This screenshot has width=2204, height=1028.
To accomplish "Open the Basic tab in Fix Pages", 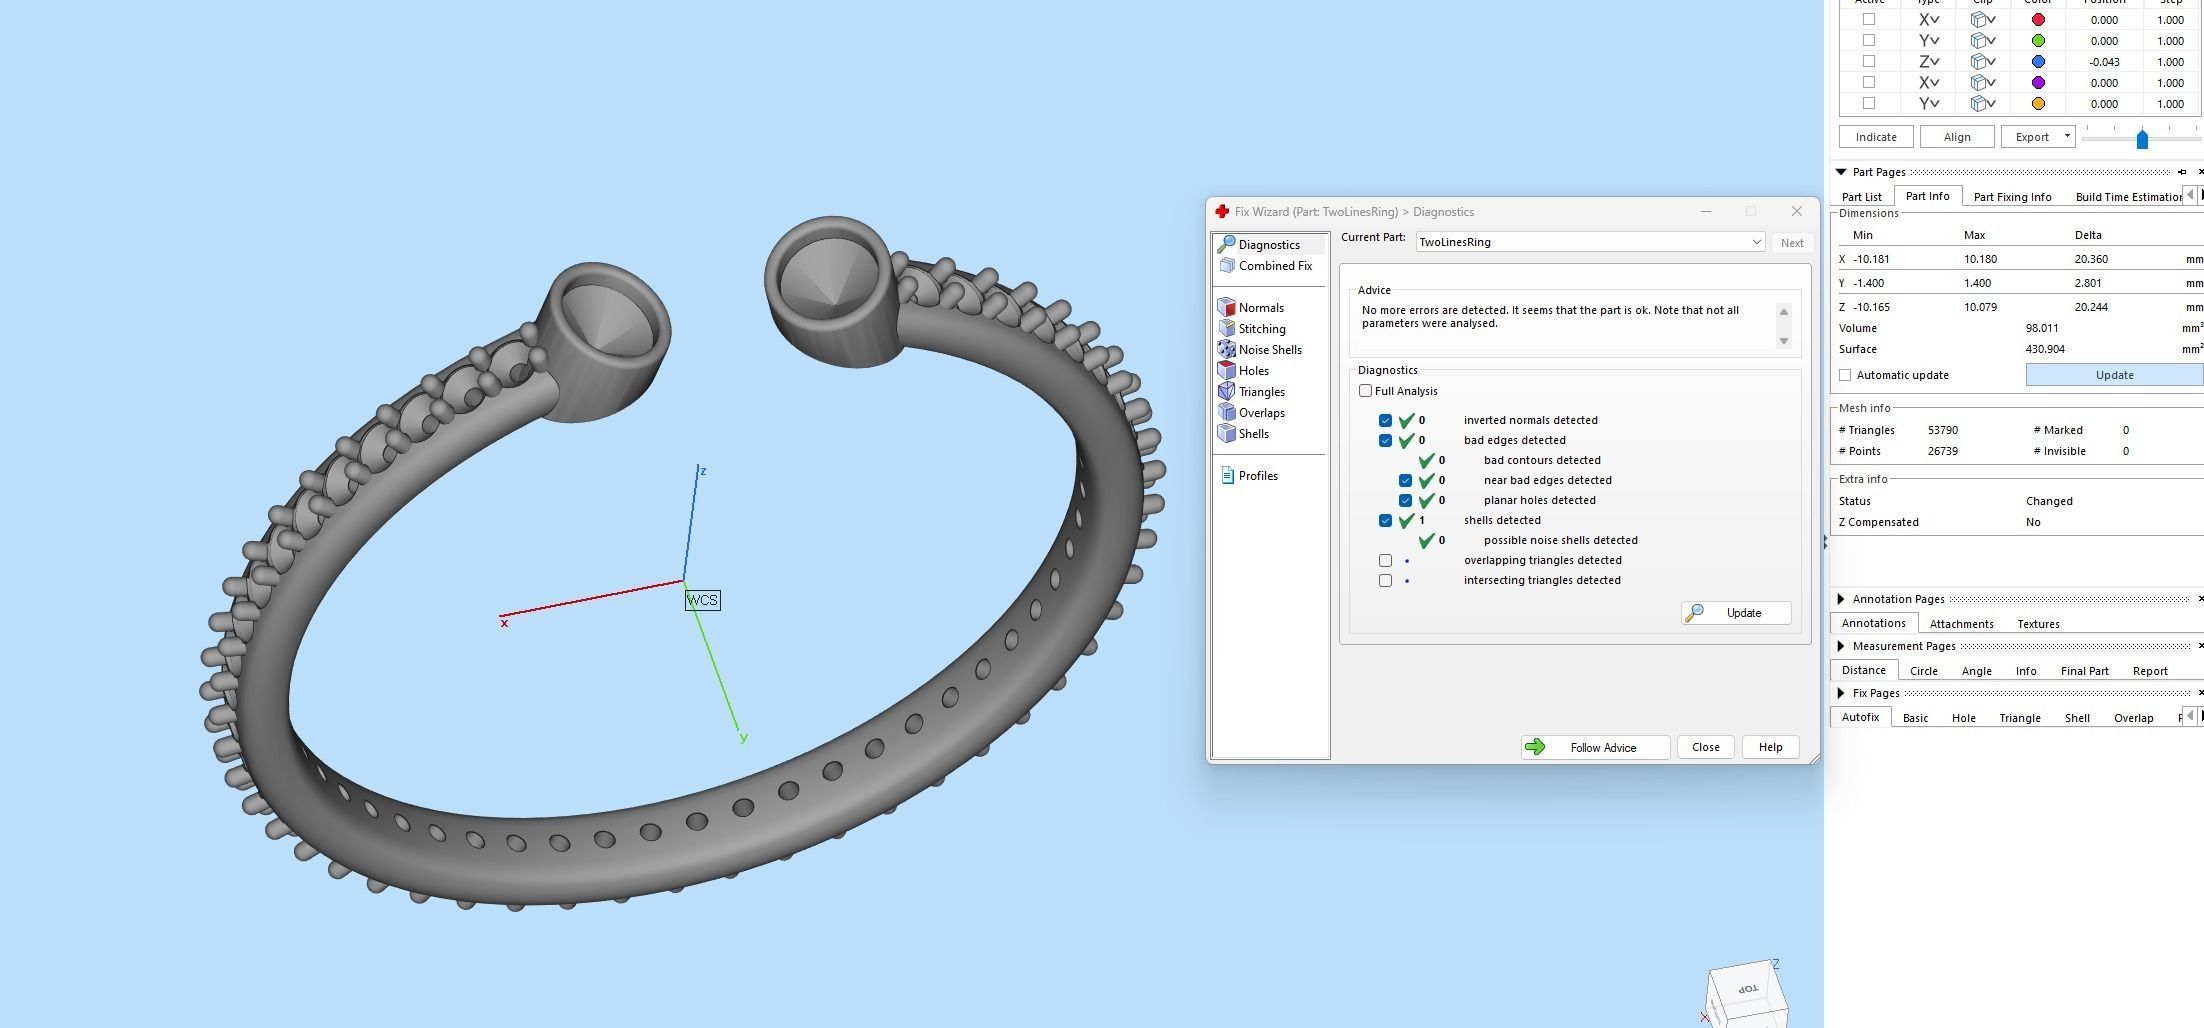I will 1915,718.
